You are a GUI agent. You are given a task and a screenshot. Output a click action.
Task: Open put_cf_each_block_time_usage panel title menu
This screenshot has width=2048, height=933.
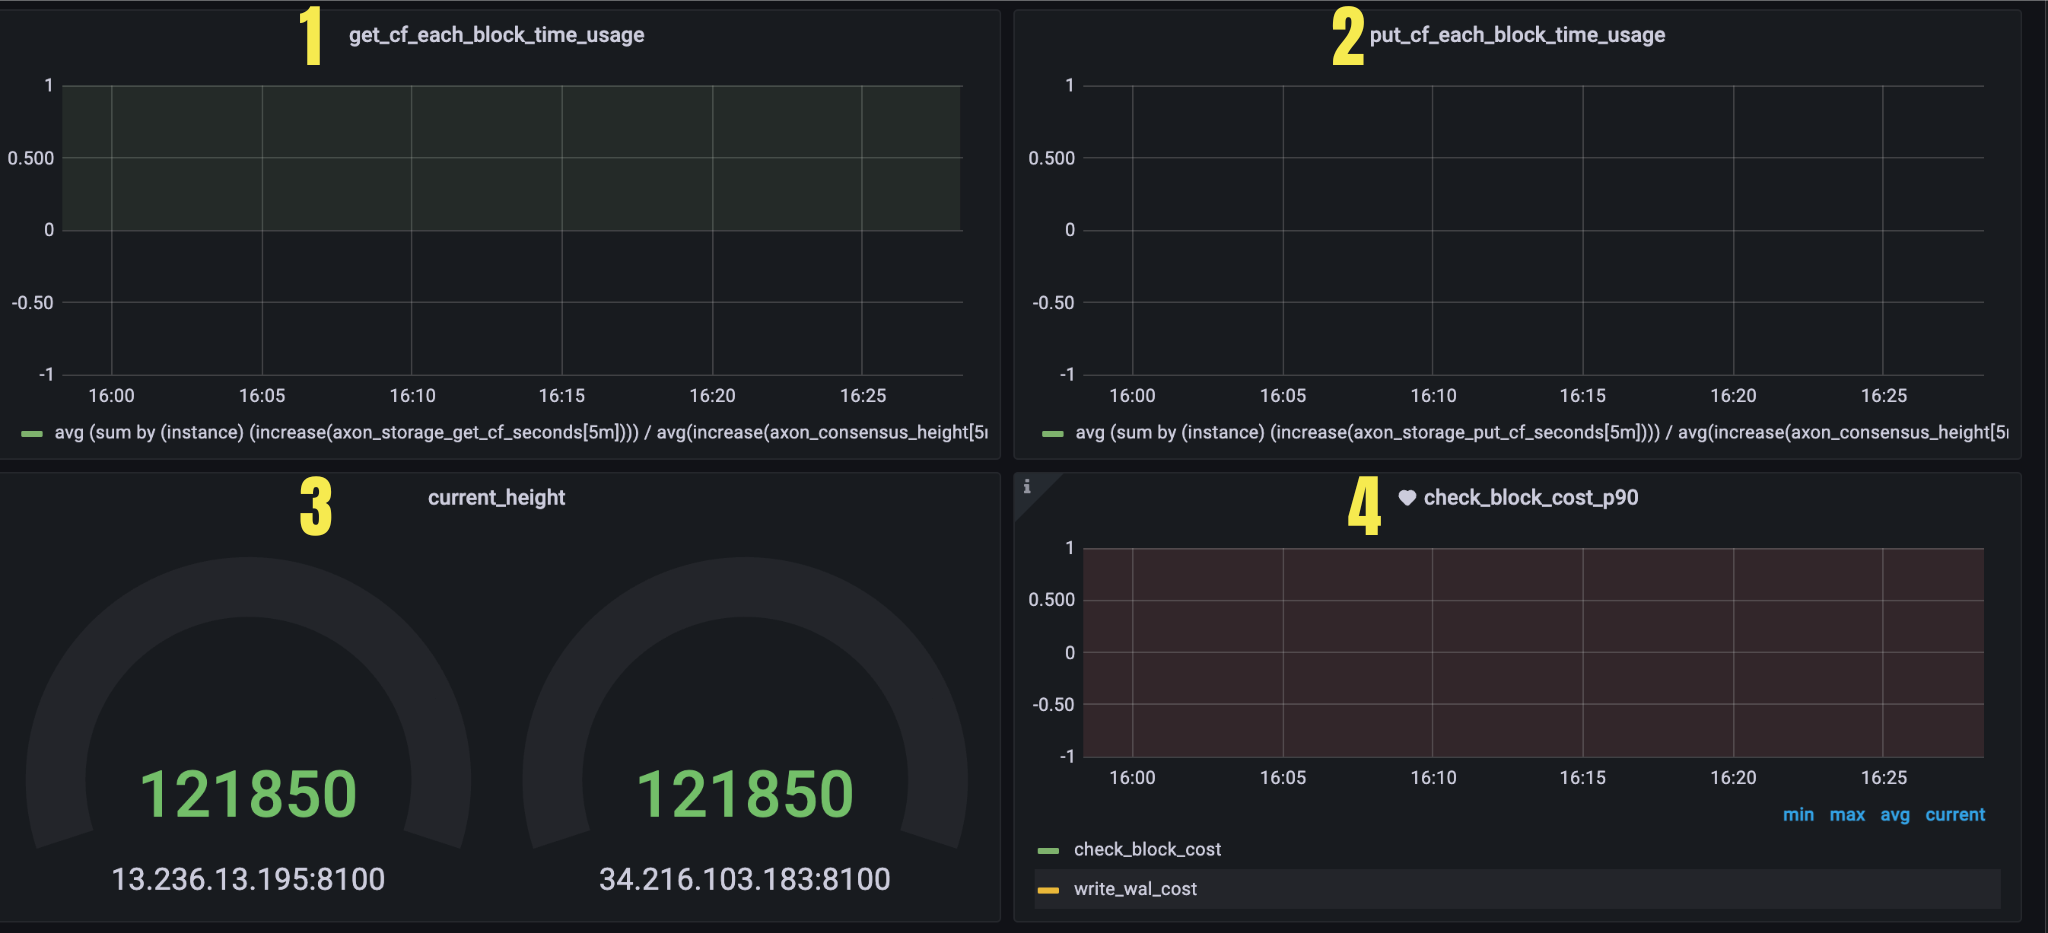click(1517, 35)
